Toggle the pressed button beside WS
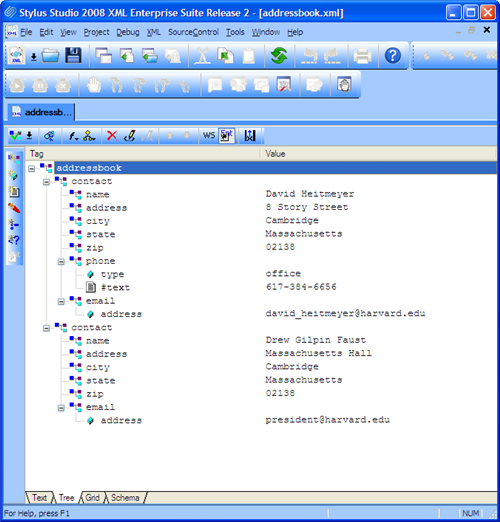This screenshot has width=500, height=522. [x=227, y=136]
